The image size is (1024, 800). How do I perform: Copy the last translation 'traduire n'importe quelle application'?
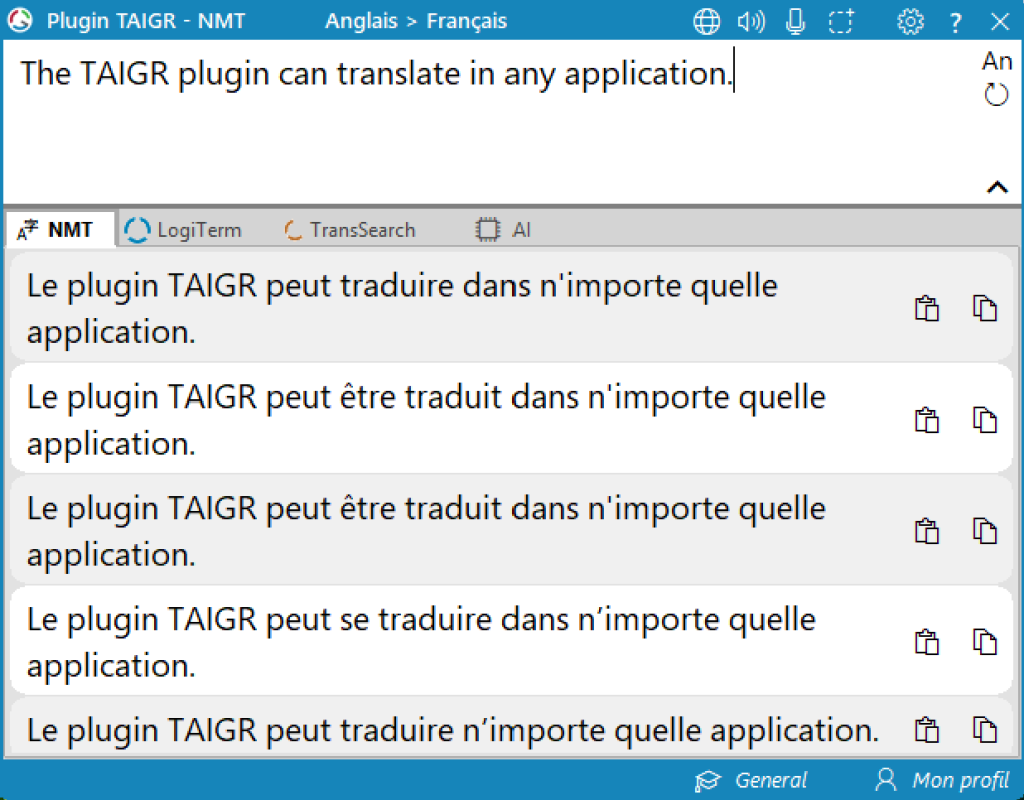click(986, 730)
